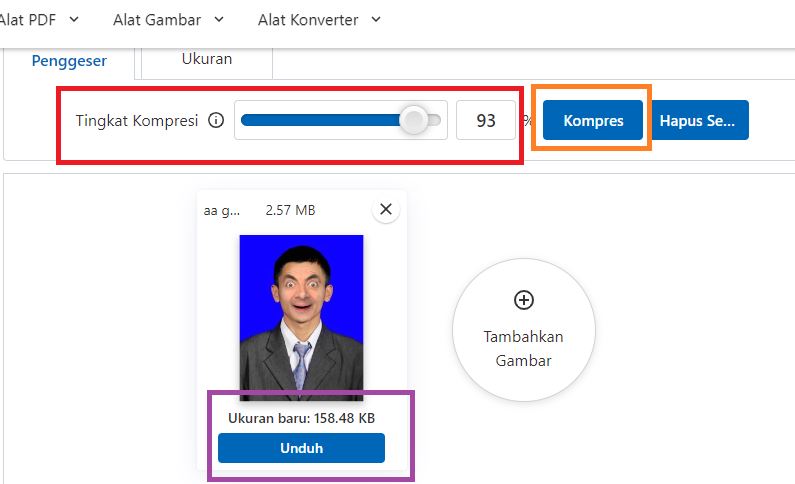This screenshot has width=795, height=484.
Task: Click the Tingkat Kompresi info icon
Action: [x=216, y=121]
